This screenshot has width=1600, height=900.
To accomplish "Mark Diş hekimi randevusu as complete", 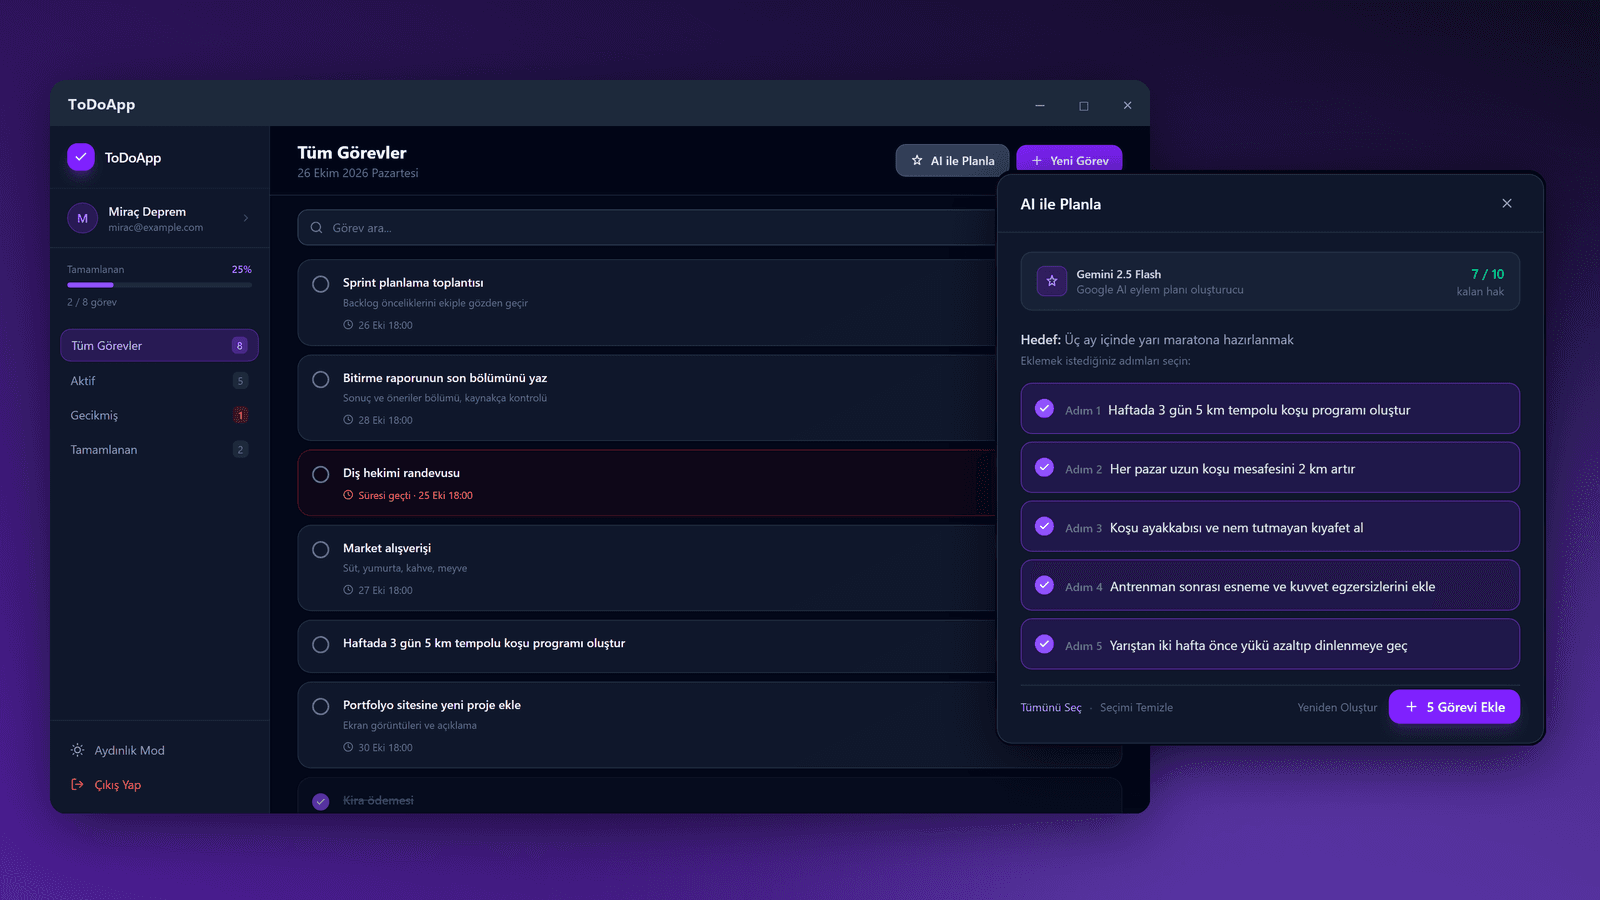I will 321,474.
